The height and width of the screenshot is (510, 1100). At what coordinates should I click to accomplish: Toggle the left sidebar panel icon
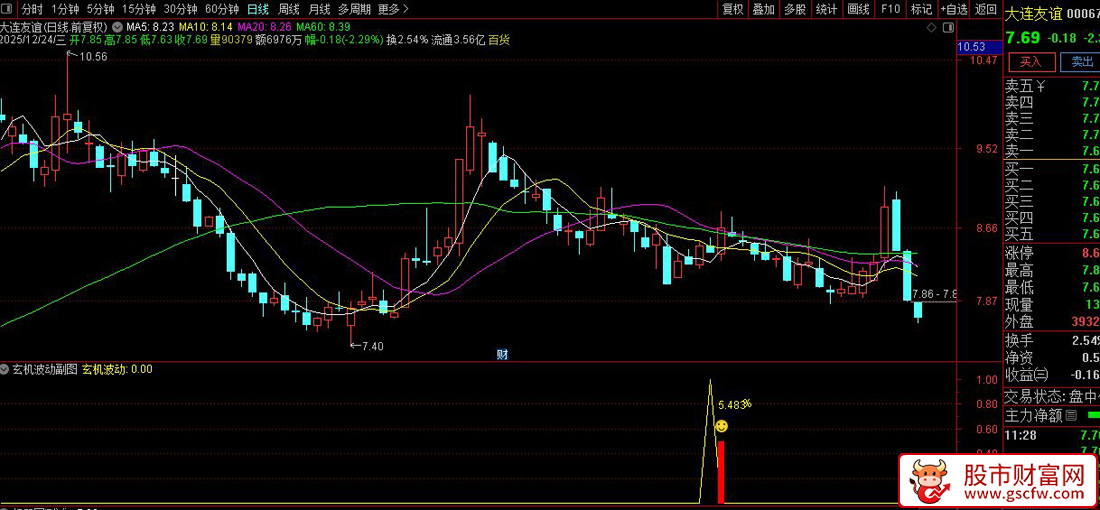click(8, 9)
